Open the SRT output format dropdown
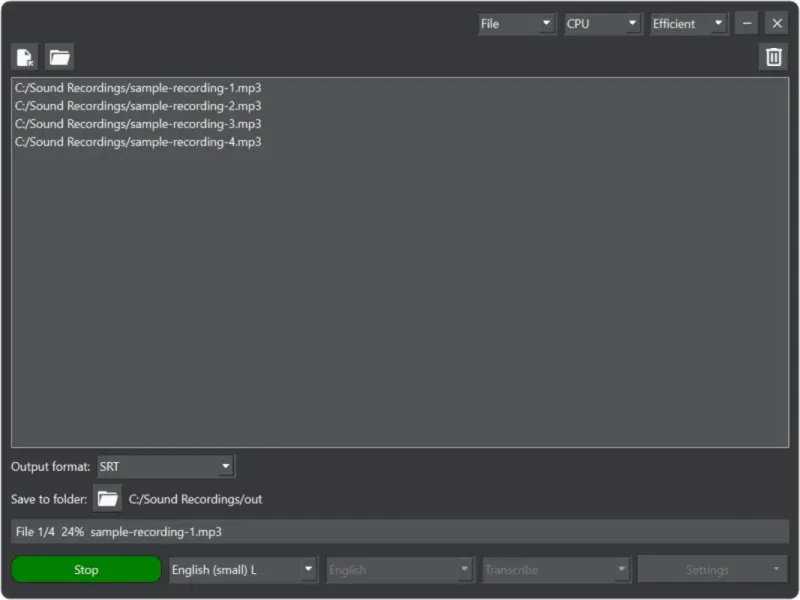Image resolution: width=800 pixels, height=600 pixels. [166, 466]
